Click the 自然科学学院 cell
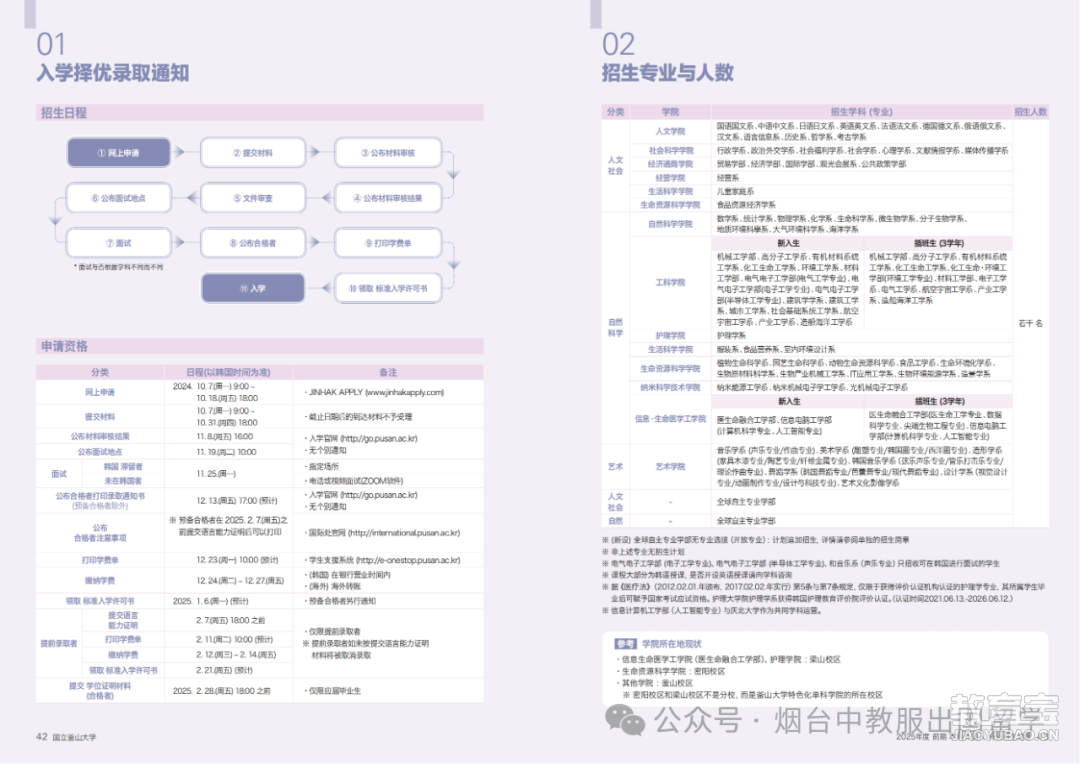The height and width of the screenshot is (764, 1080). [x=670, y=224]
